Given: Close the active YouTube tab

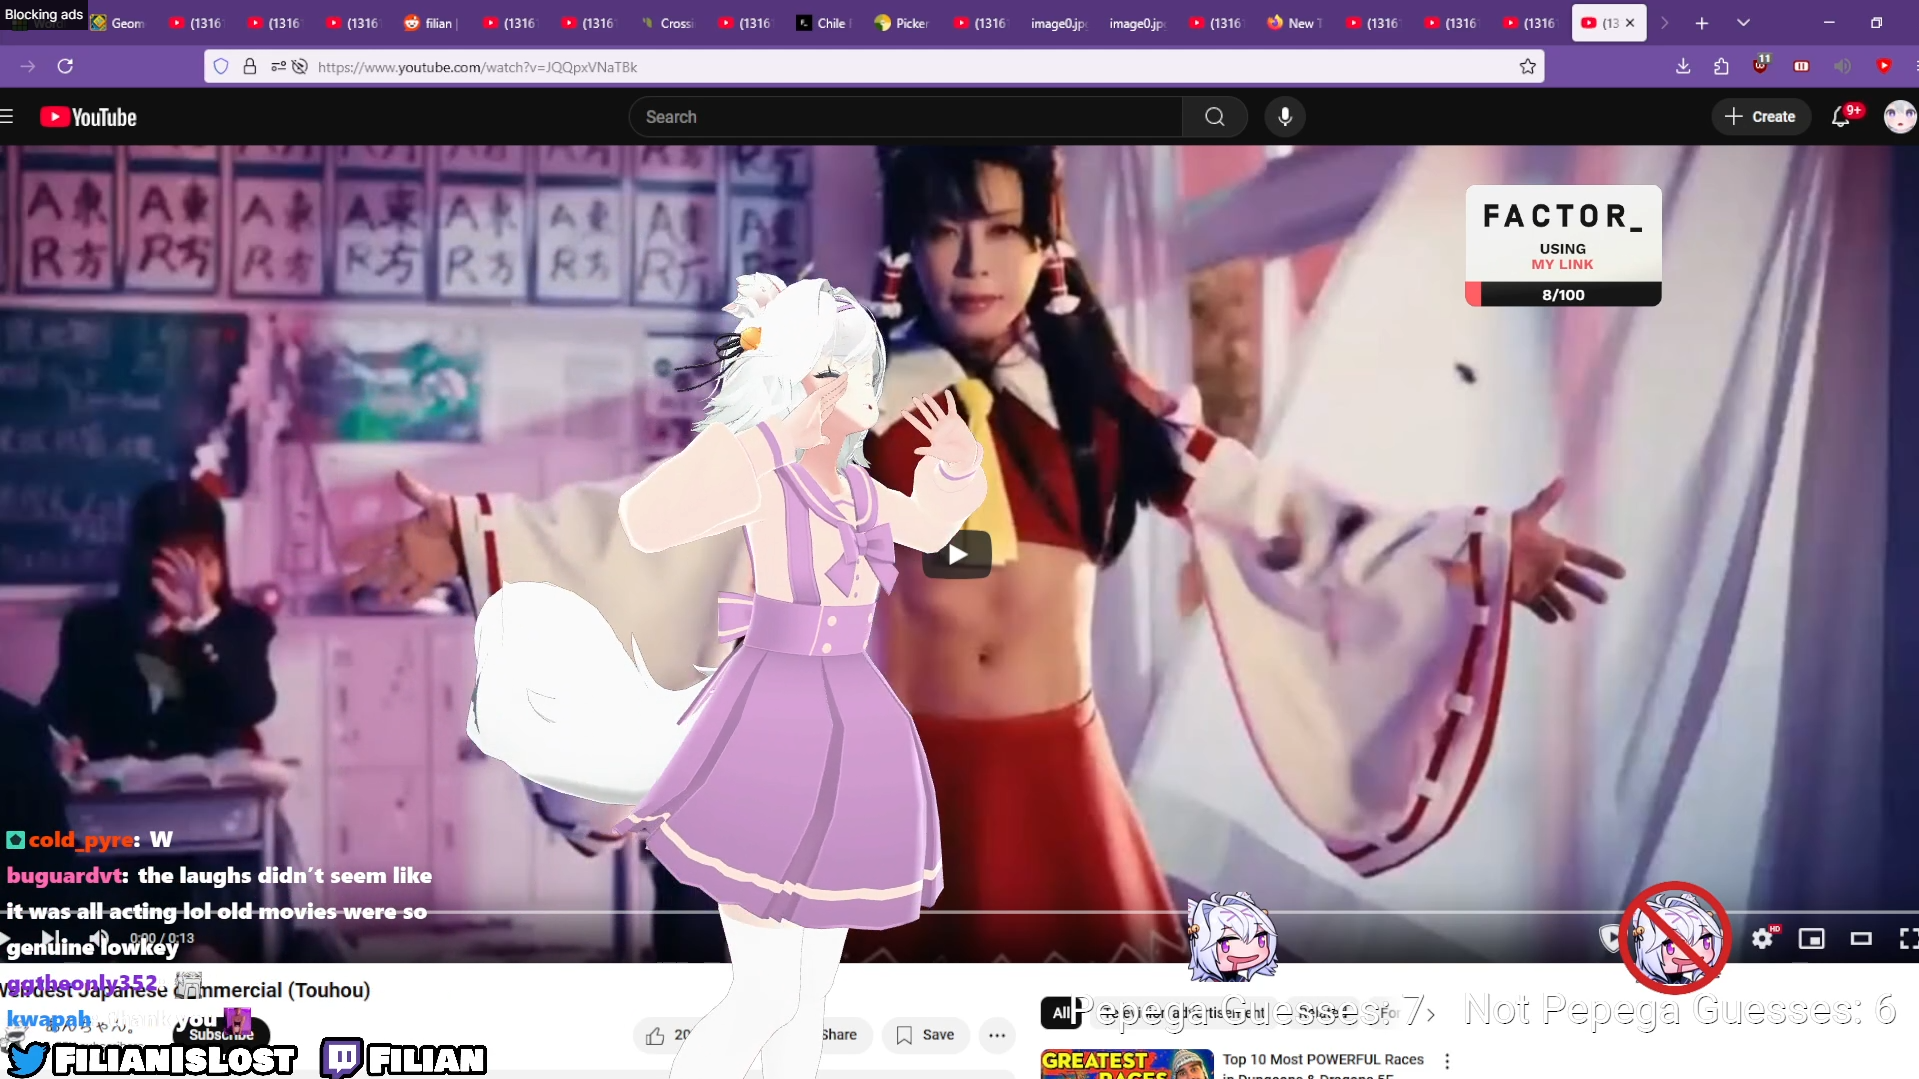Looking at the screenshot, I should pos(1630,23).
